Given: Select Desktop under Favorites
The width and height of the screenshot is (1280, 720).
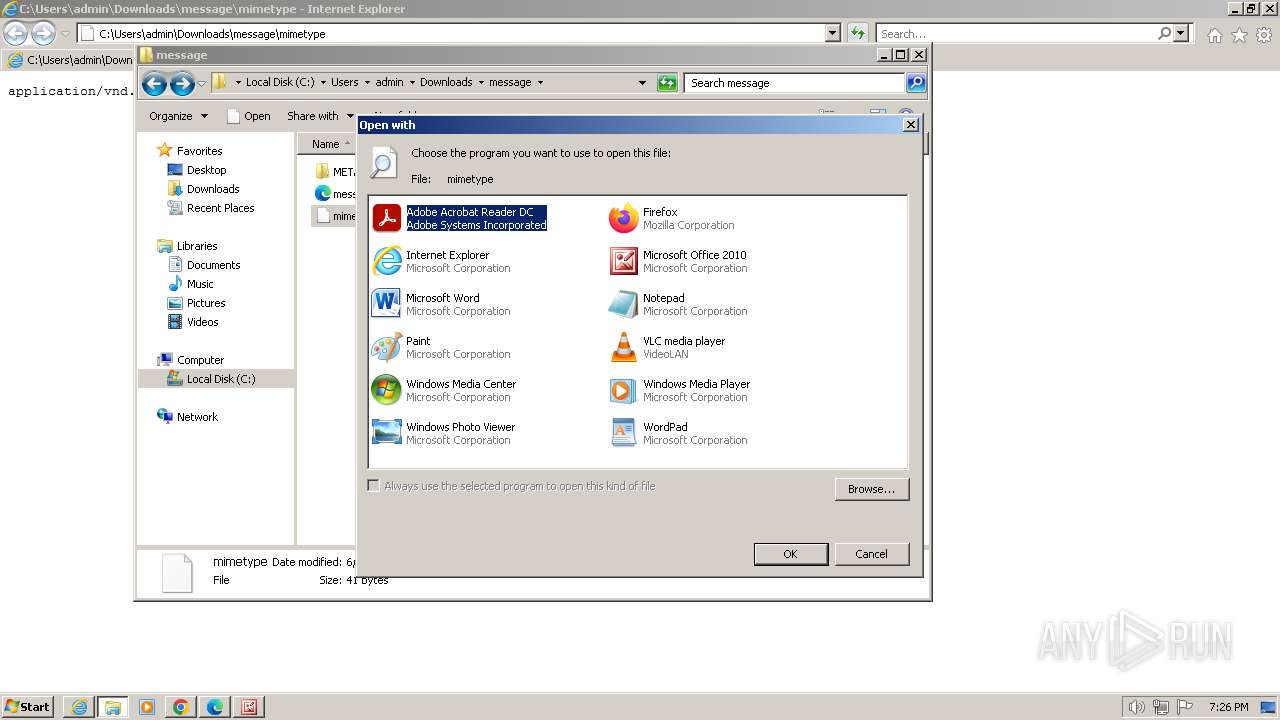Looking at the screenshot, I should 206,170.
